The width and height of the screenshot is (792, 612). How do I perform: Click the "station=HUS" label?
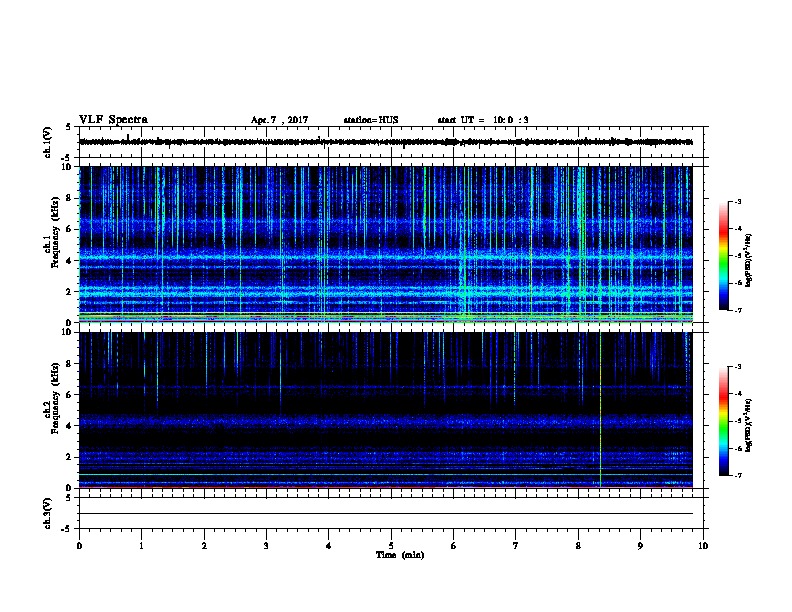point(371,120)
